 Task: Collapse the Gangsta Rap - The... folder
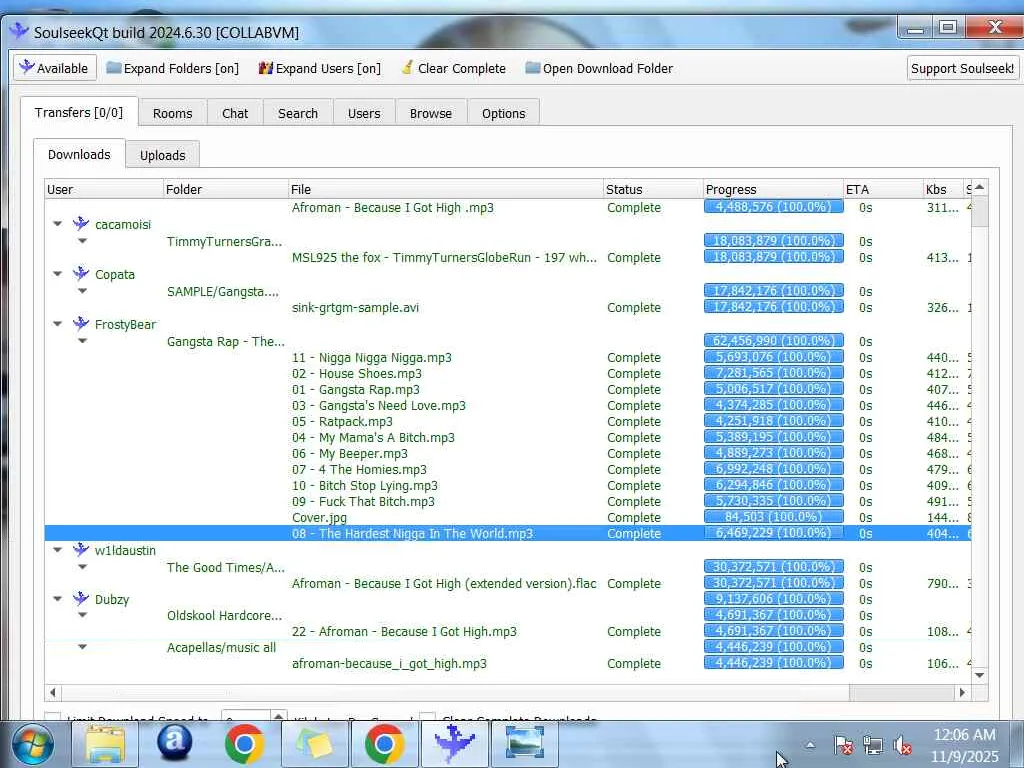(82, 341)
